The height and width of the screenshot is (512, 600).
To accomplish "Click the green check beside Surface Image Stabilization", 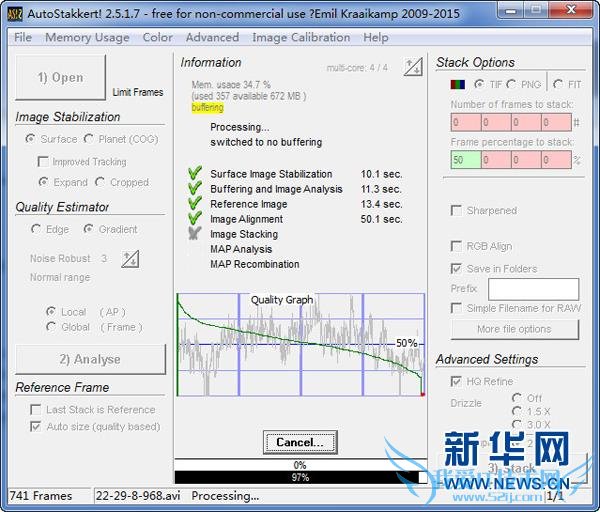I will tap(195, 173).
